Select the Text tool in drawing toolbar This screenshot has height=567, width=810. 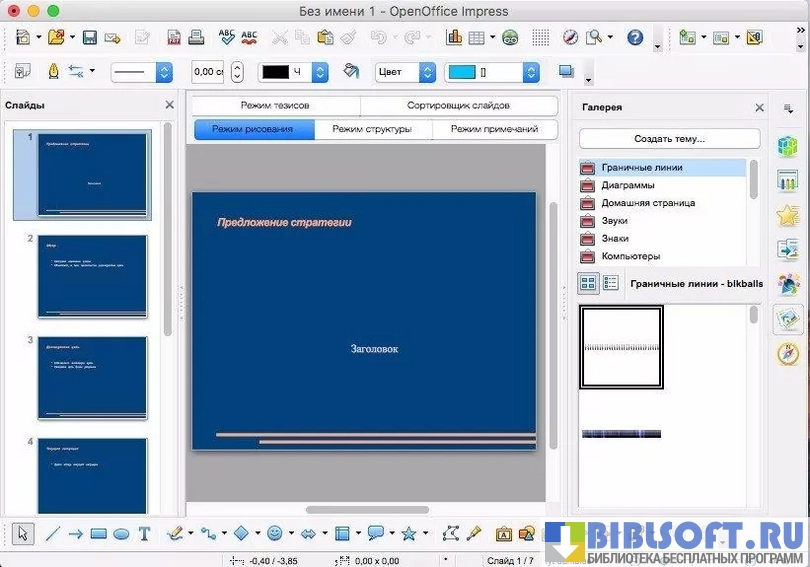(144, 534)
